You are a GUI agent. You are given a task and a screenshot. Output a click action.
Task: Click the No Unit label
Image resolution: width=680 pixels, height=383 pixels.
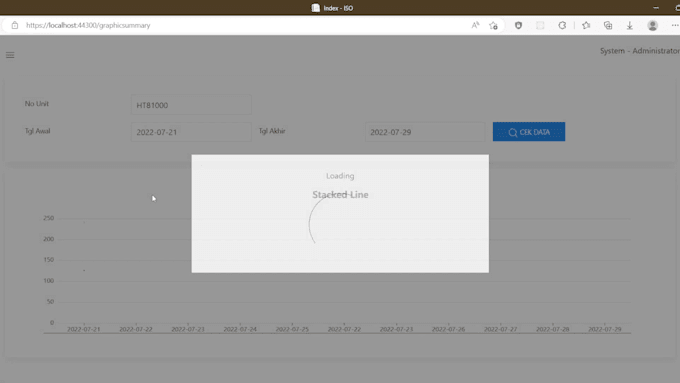[36, 104]
